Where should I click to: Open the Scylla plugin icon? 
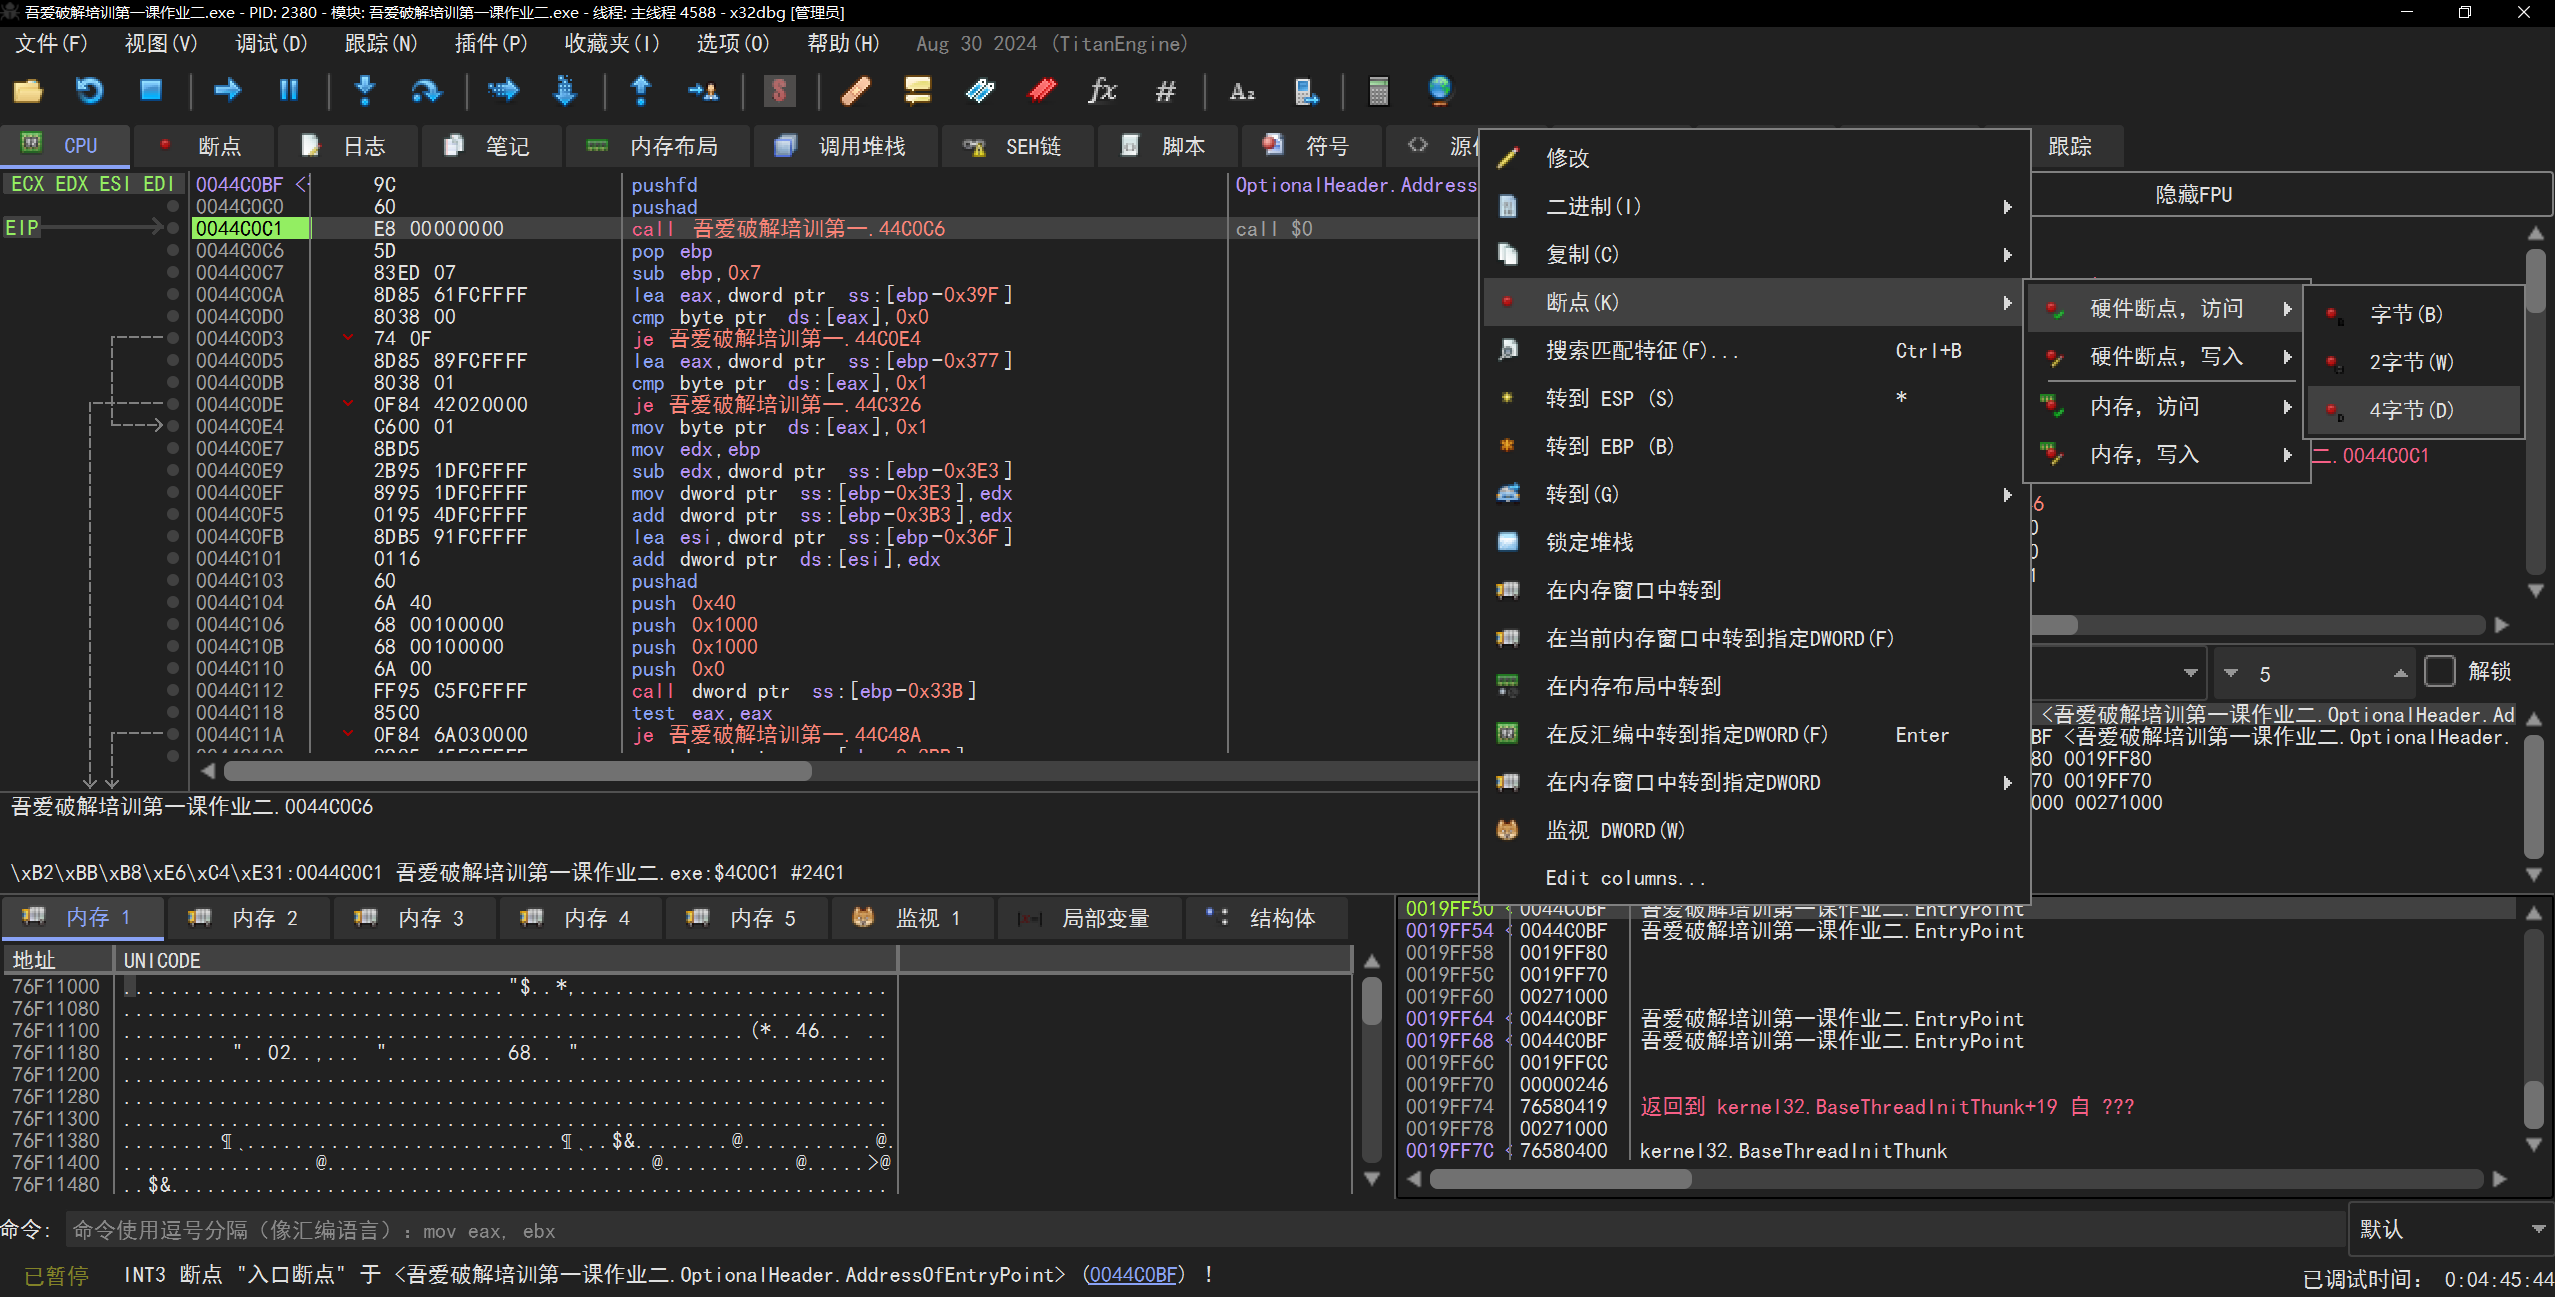point(779,91)
